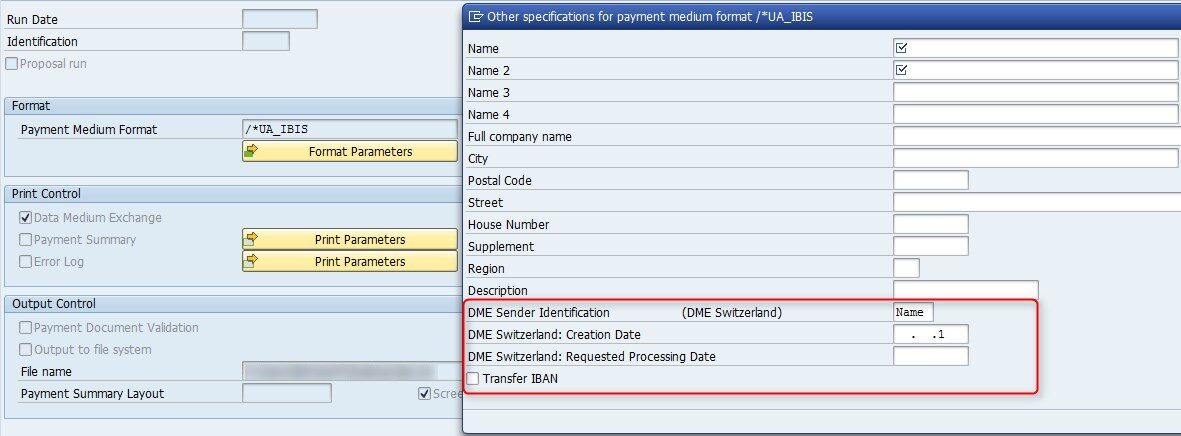1181x436 pixels.
Task: Click the Postal Code field
Action: (930, 180)
